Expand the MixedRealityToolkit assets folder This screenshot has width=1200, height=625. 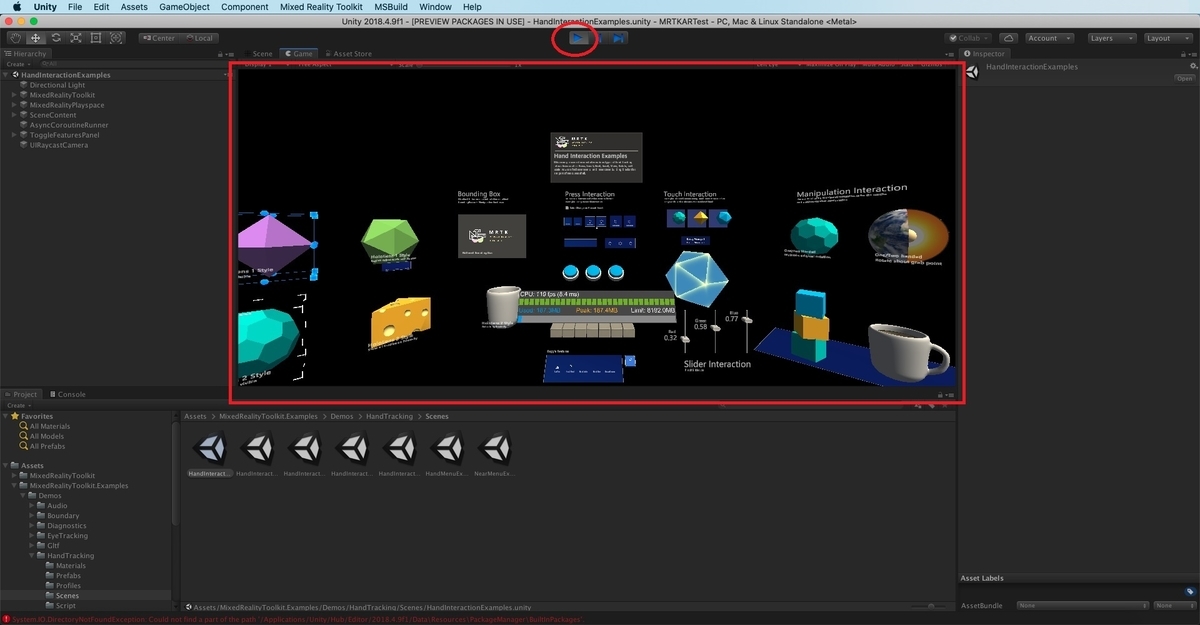[x=15, y=476]
